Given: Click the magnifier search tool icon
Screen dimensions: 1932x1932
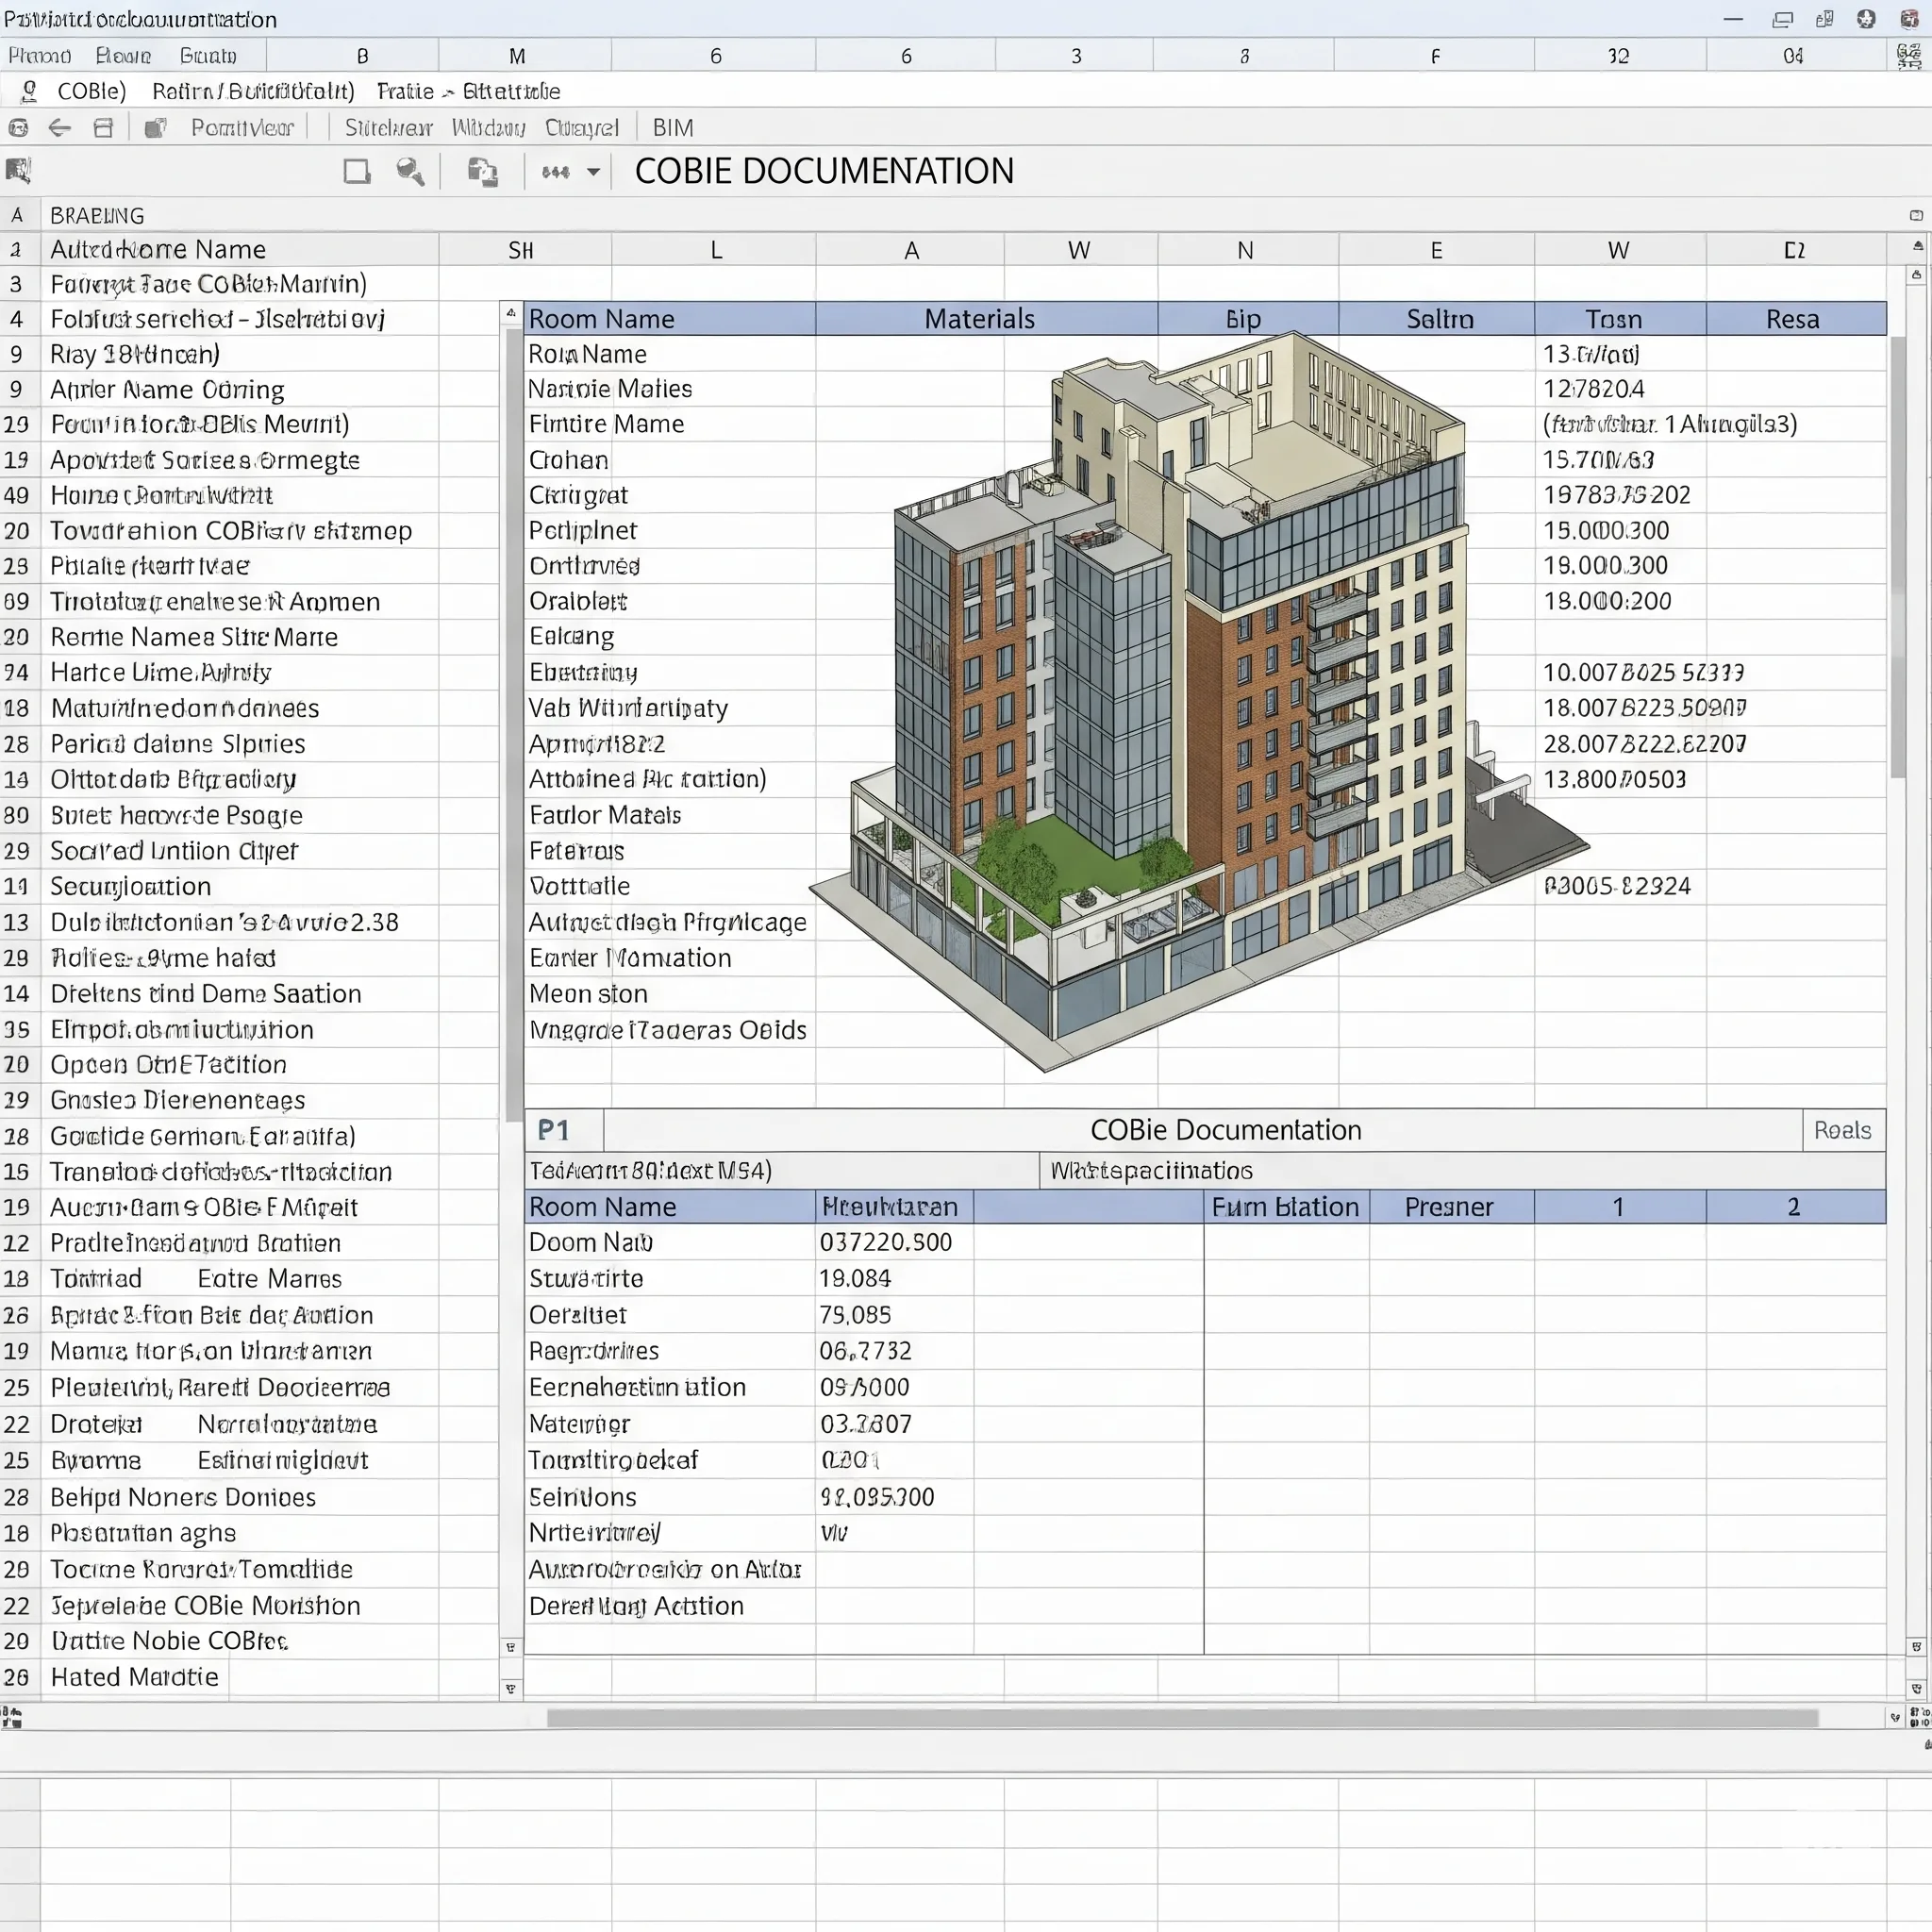Looking at the screenshot, I should (409, 172).
